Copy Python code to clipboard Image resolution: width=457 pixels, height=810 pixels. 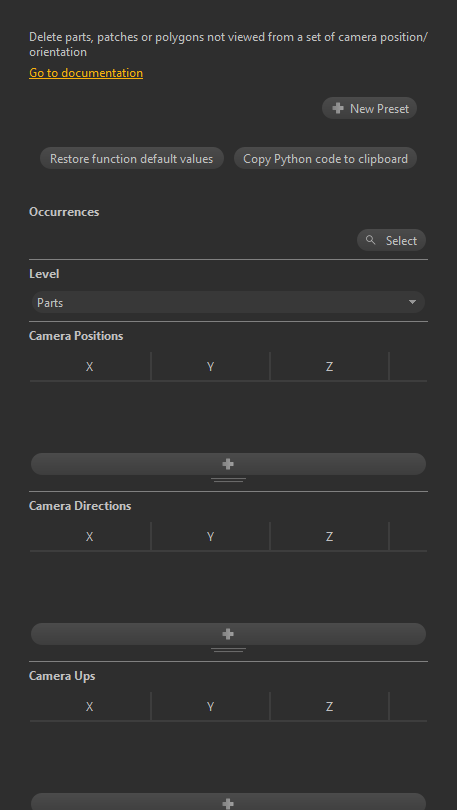pos(325,159)
